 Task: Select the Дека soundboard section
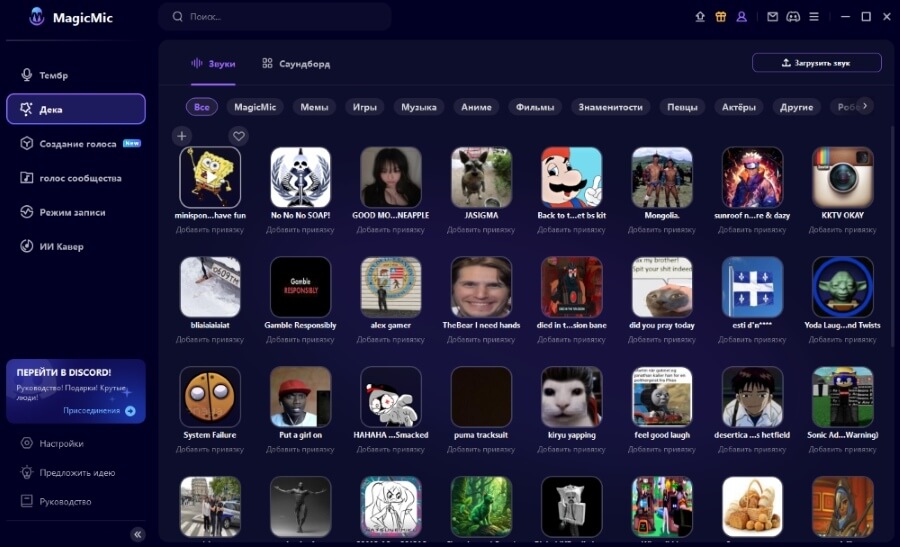[76, 109]
